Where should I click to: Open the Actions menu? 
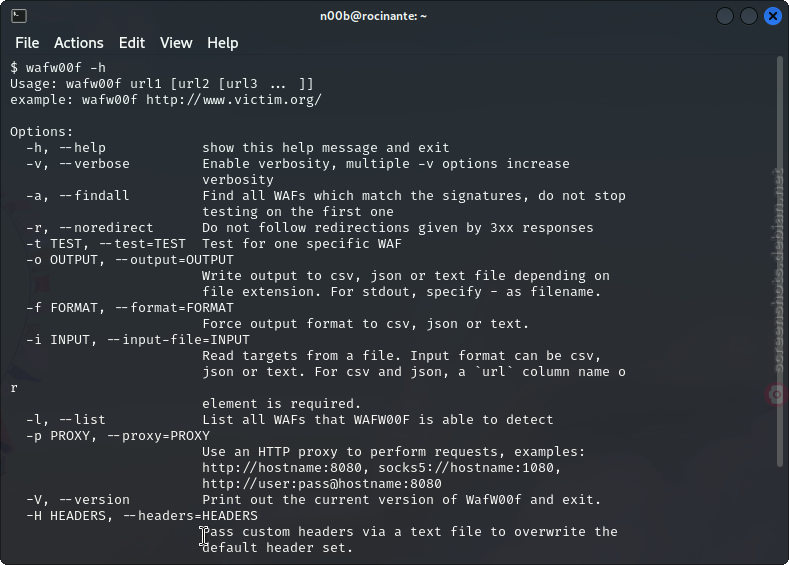(78, 43)
